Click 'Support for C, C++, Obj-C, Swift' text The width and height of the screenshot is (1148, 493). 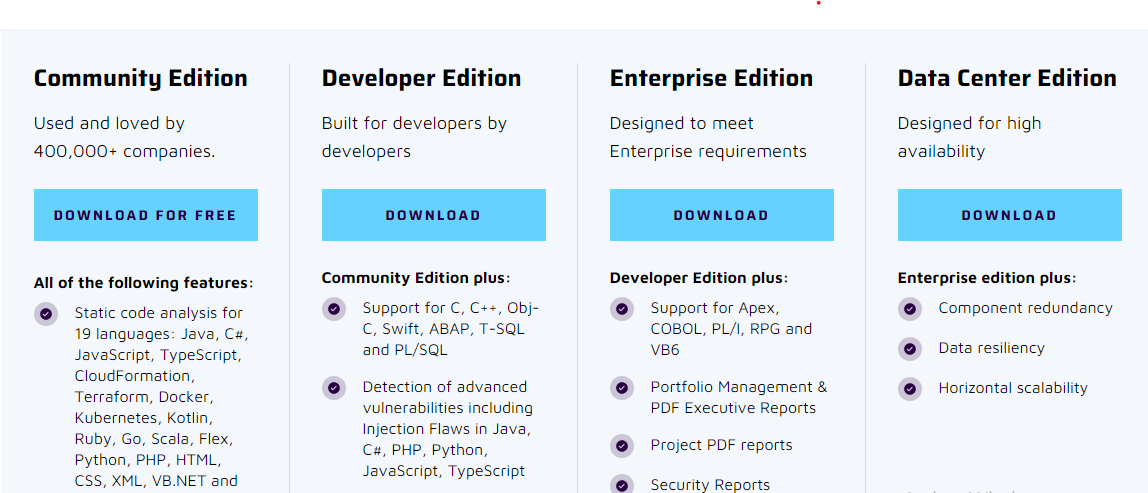click(451, 329)
